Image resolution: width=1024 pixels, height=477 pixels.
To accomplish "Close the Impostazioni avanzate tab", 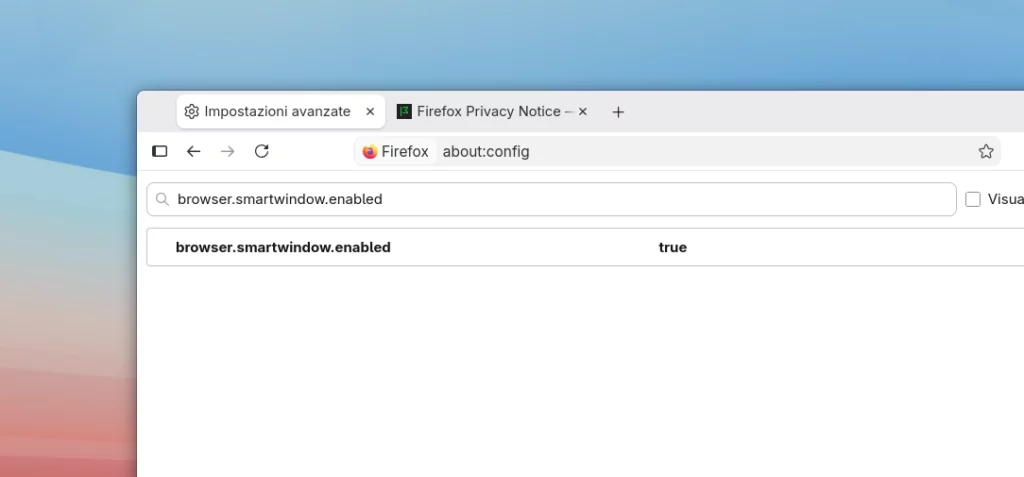I will point(370,112).
